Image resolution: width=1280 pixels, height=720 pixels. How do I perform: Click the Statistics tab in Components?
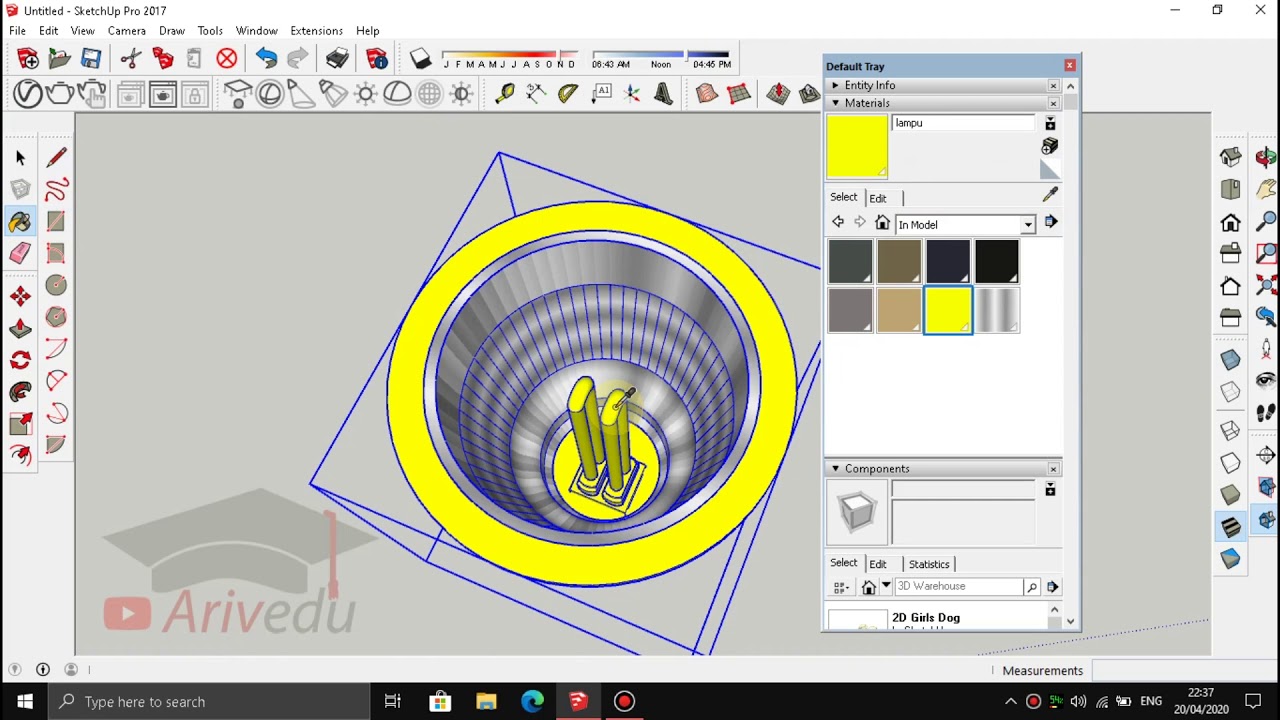pyautogui.click(x=928, y=563)
